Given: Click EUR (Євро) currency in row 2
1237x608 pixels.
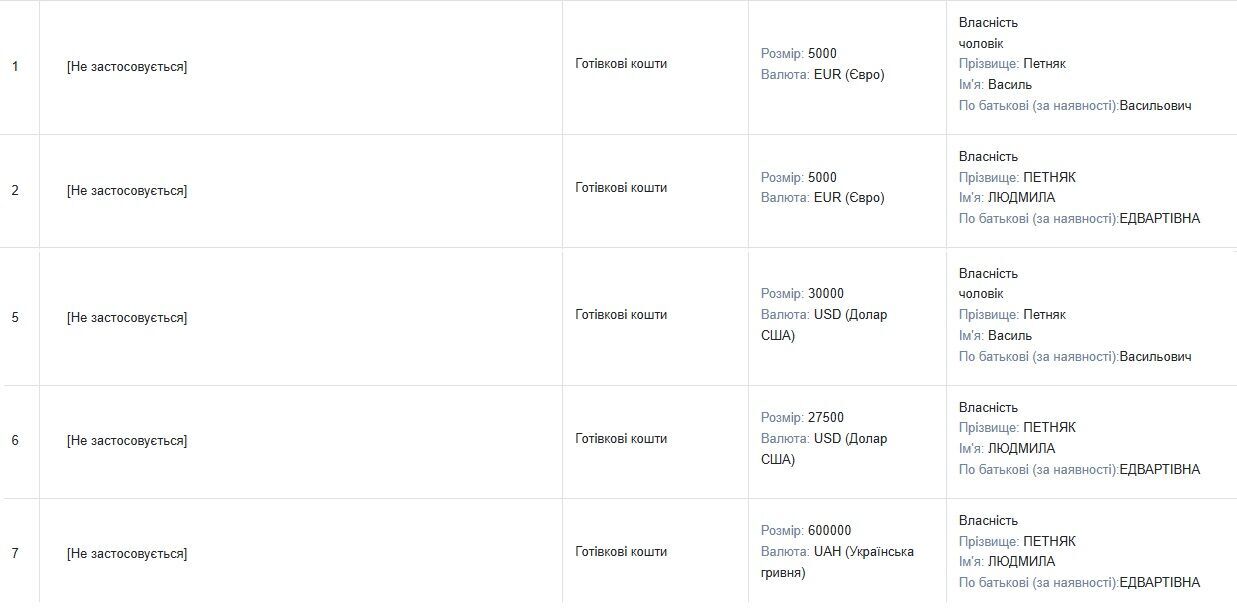Looking at the screenshot, I should pyautogui.click(x=849, y=198).
